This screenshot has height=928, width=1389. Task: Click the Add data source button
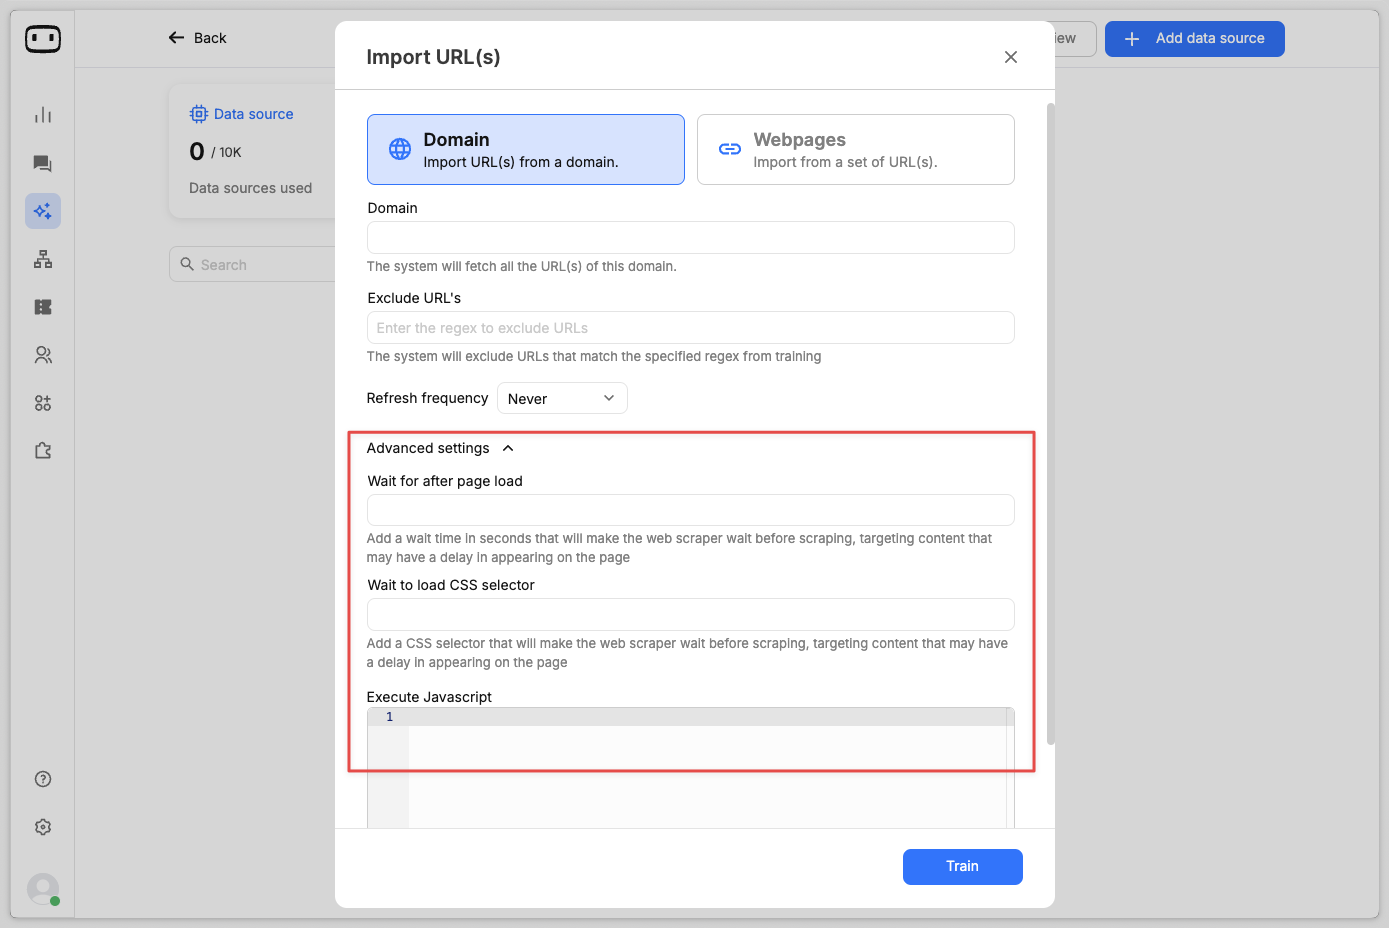(x=1194, y=39)
